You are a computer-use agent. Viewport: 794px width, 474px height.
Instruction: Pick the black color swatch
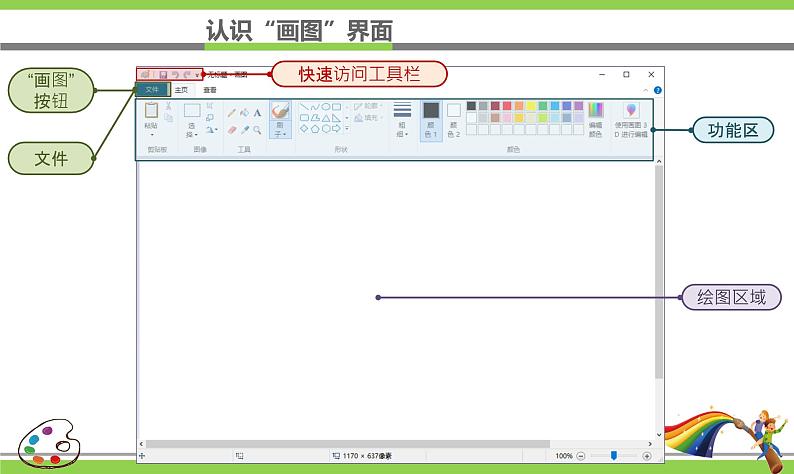pyautogui.click(x=471, y=106)
